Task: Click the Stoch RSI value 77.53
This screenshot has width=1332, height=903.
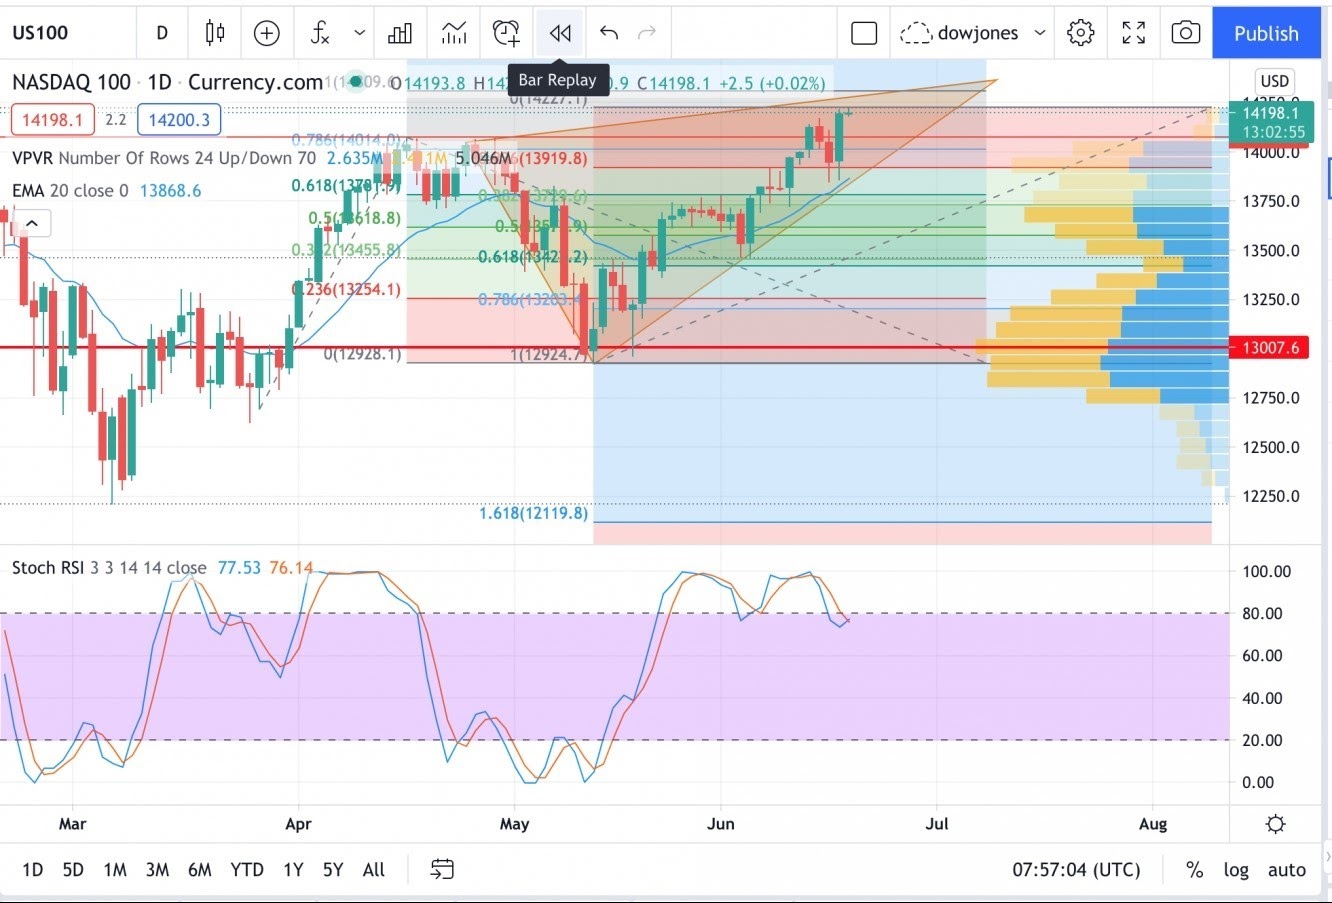Action: (239, 567)
